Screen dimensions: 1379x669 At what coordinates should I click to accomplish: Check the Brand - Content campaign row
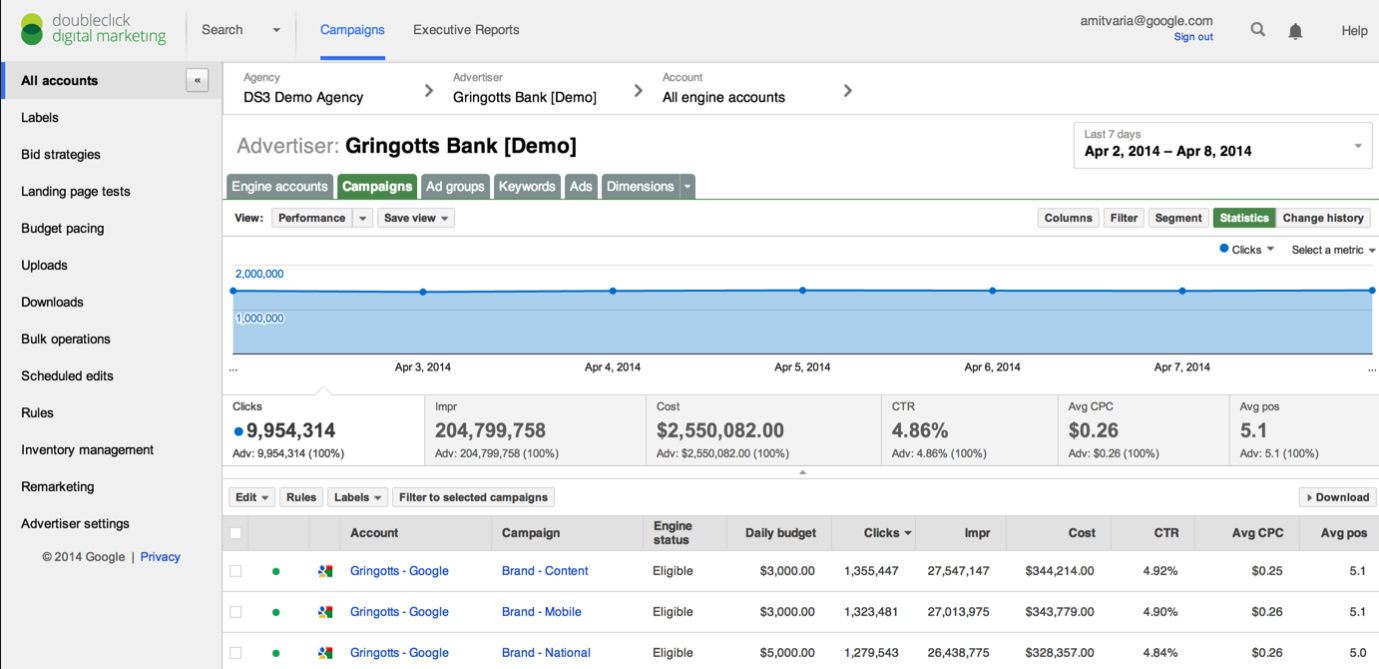tap(236, 571)
